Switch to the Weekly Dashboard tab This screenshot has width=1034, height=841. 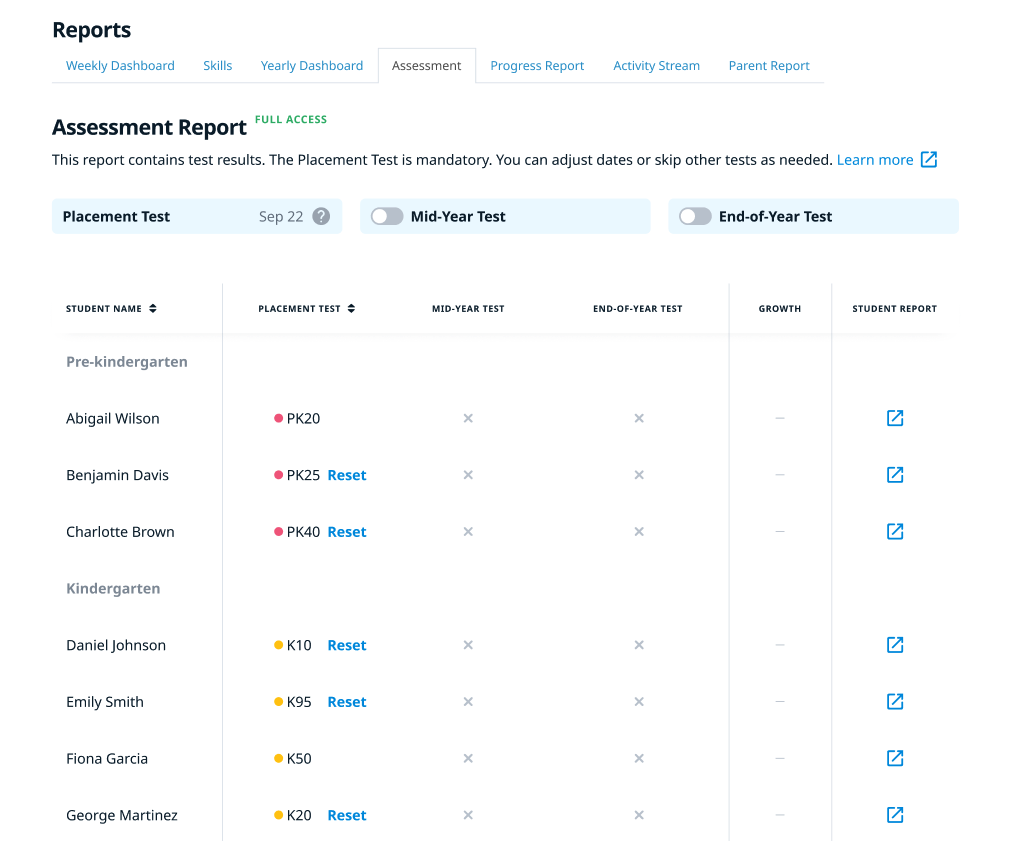(120, 66)
